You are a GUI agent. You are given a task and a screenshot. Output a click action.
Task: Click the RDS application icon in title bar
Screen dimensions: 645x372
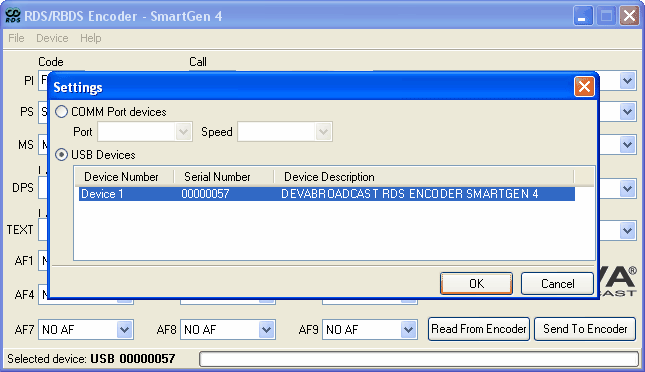pyautogui.click(x=13, y=16)
